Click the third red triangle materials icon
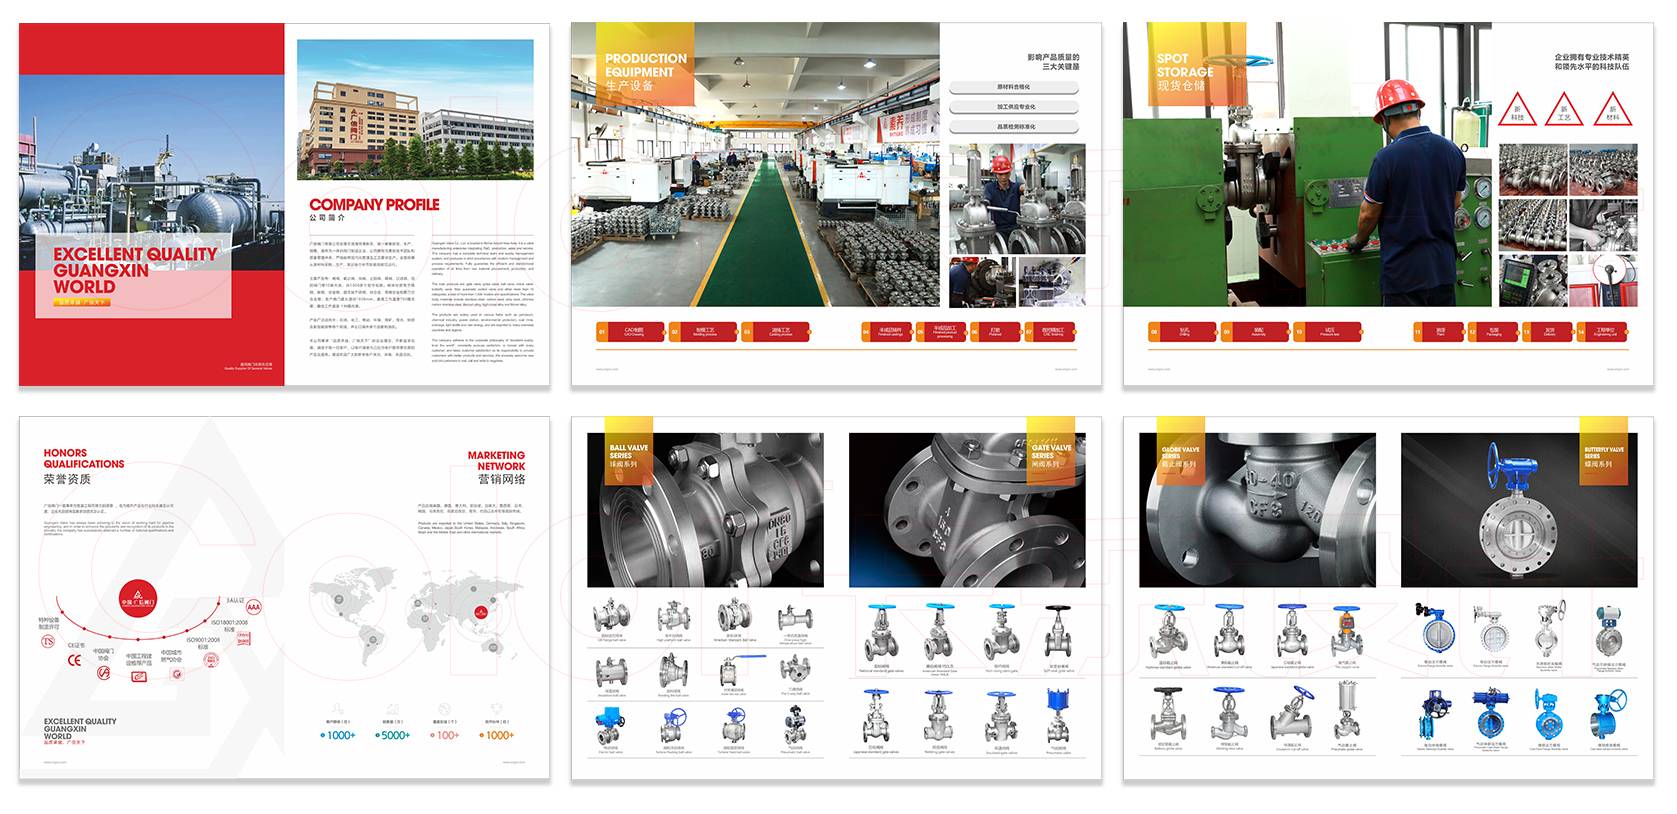The image size is (1677, 814). 1612,110
